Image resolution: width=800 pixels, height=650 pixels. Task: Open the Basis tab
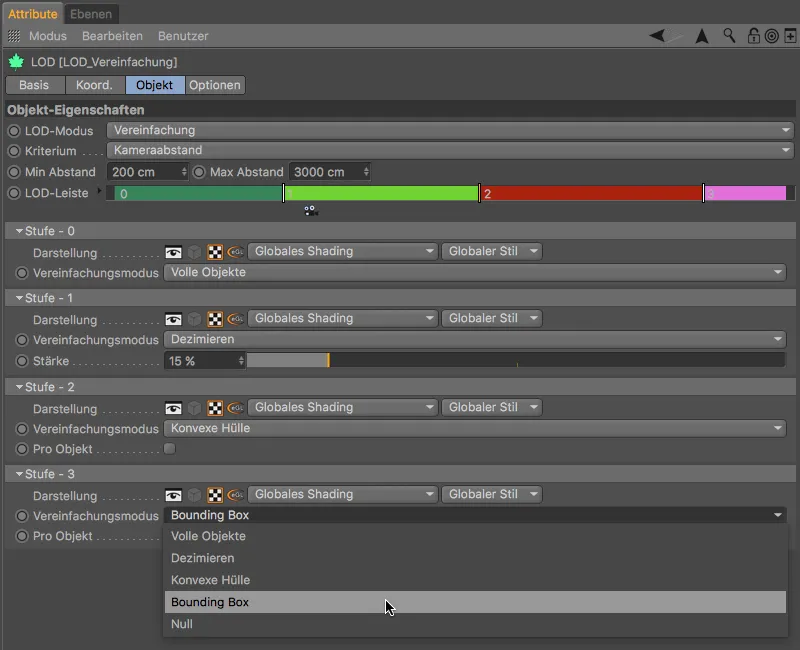pyautogui.click(x=34, y=85)
